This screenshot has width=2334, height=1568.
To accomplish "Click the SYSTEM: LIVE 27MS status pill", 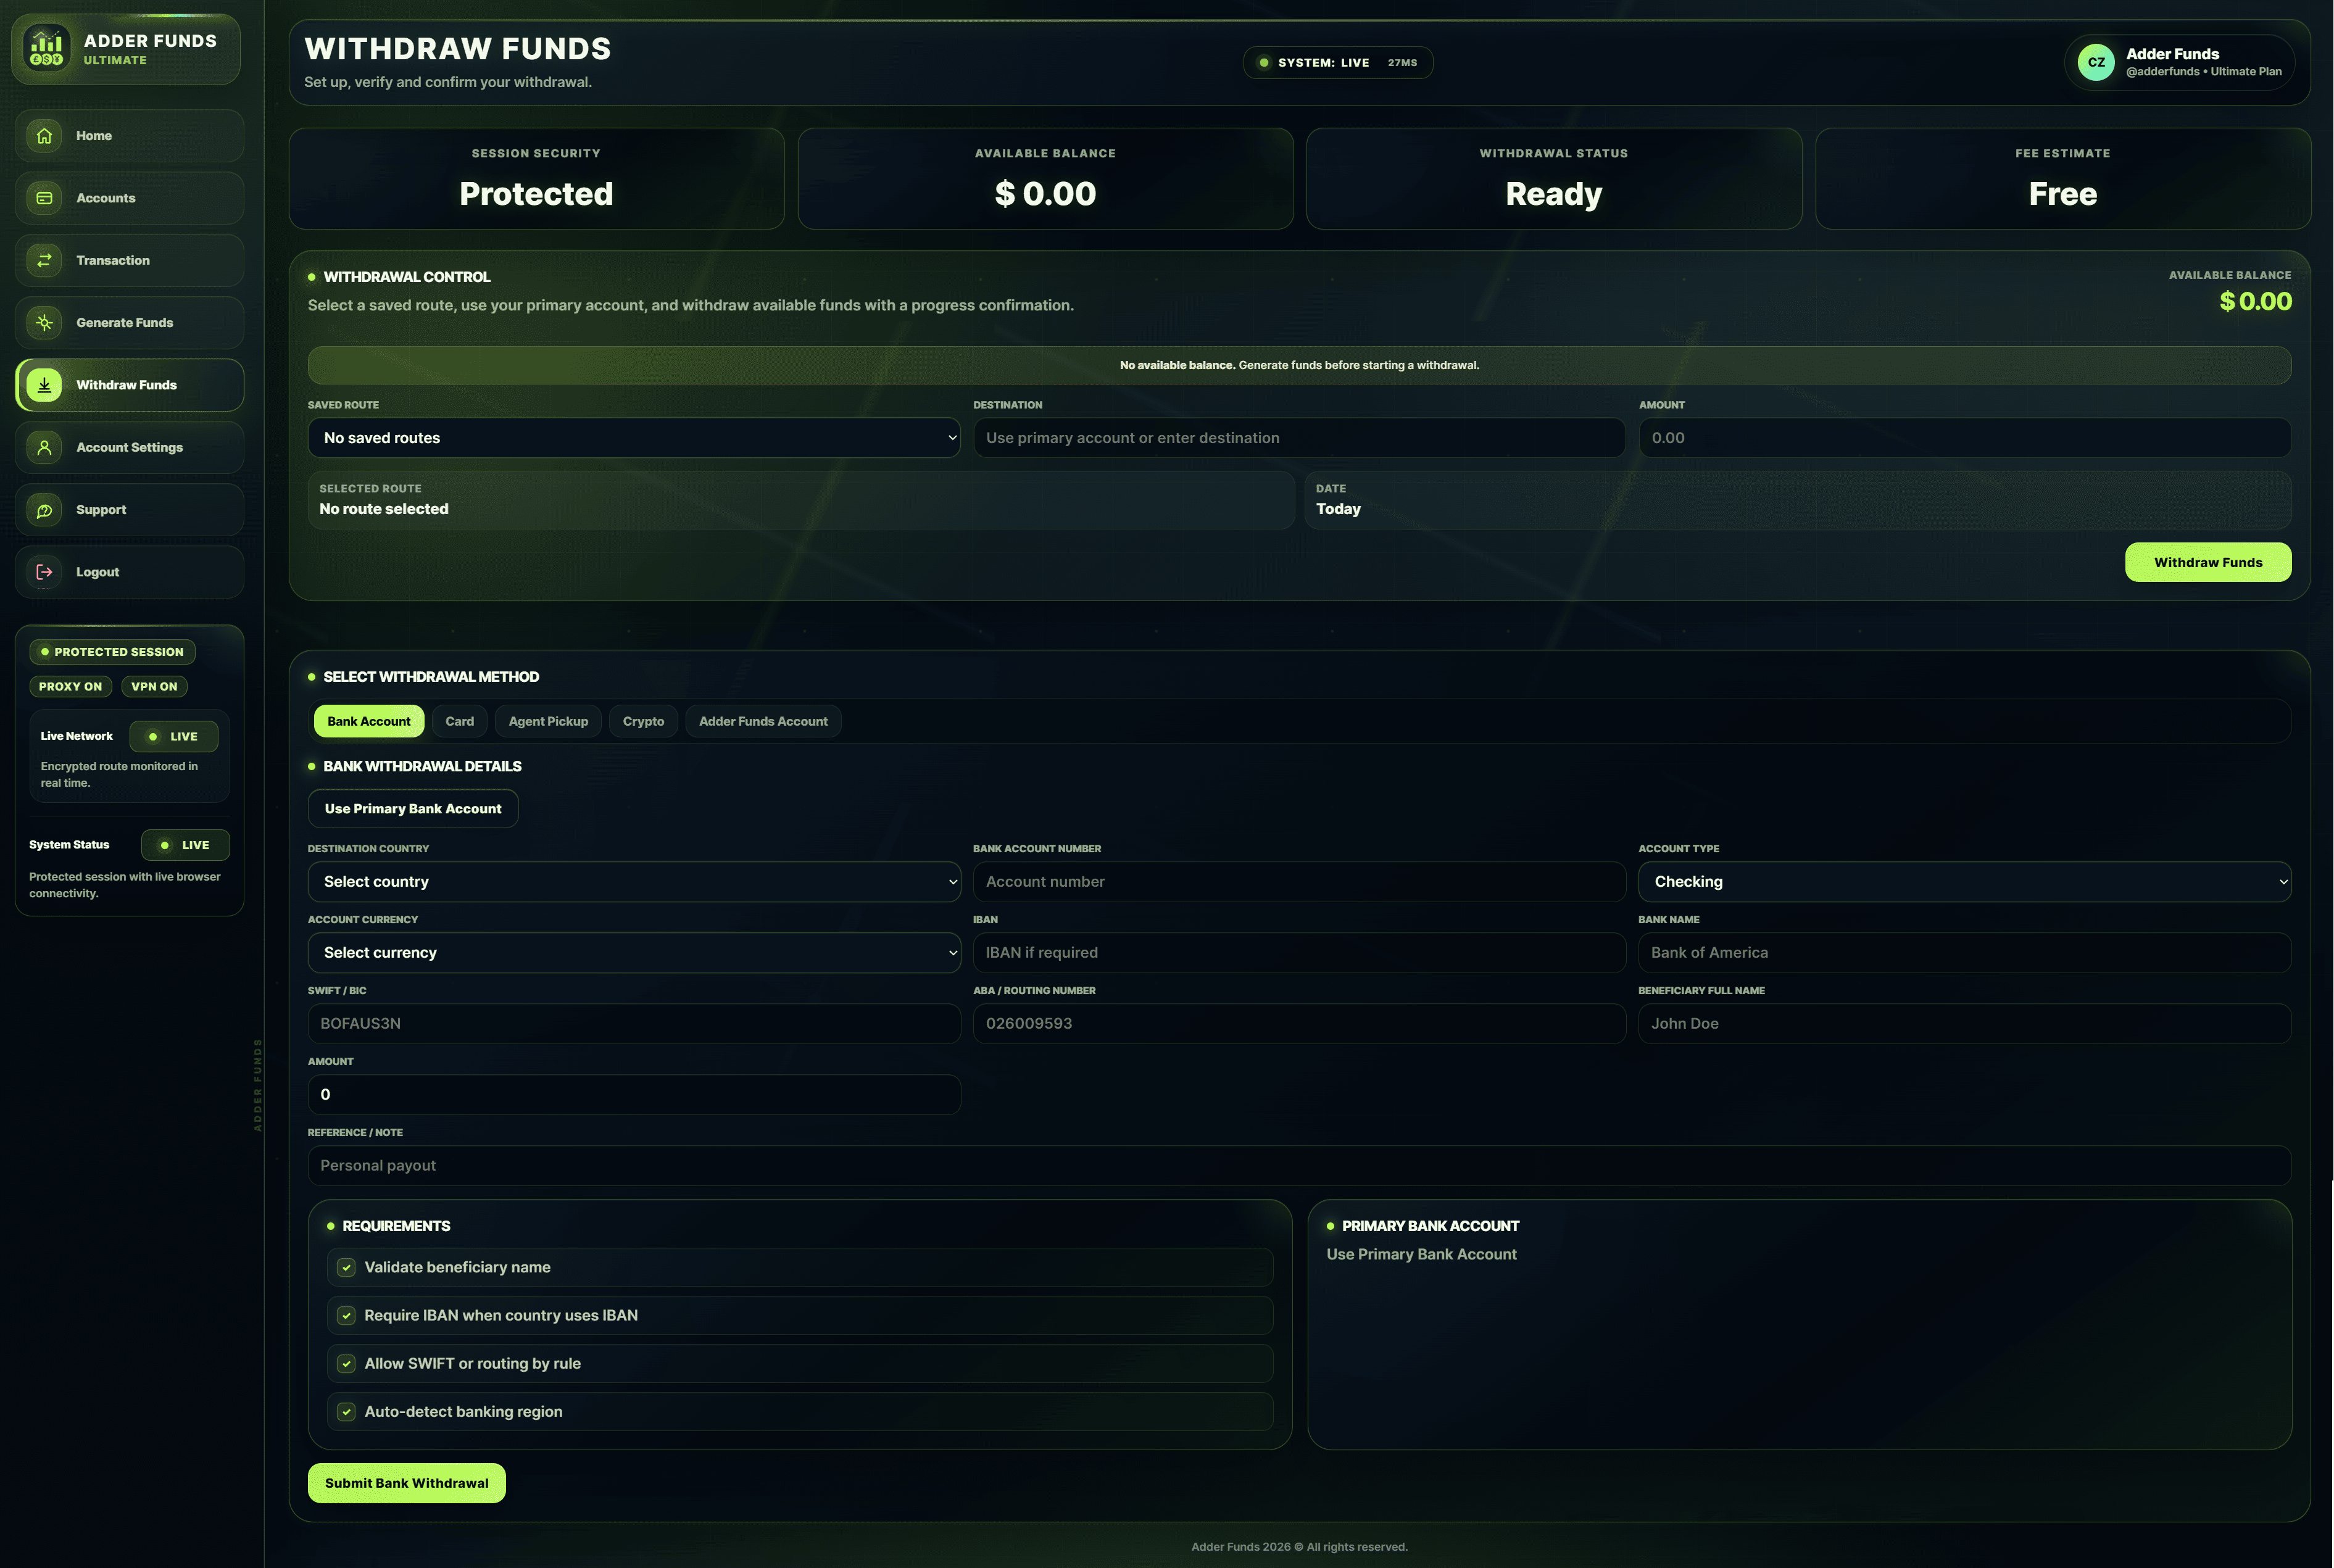I will 1337,62.
